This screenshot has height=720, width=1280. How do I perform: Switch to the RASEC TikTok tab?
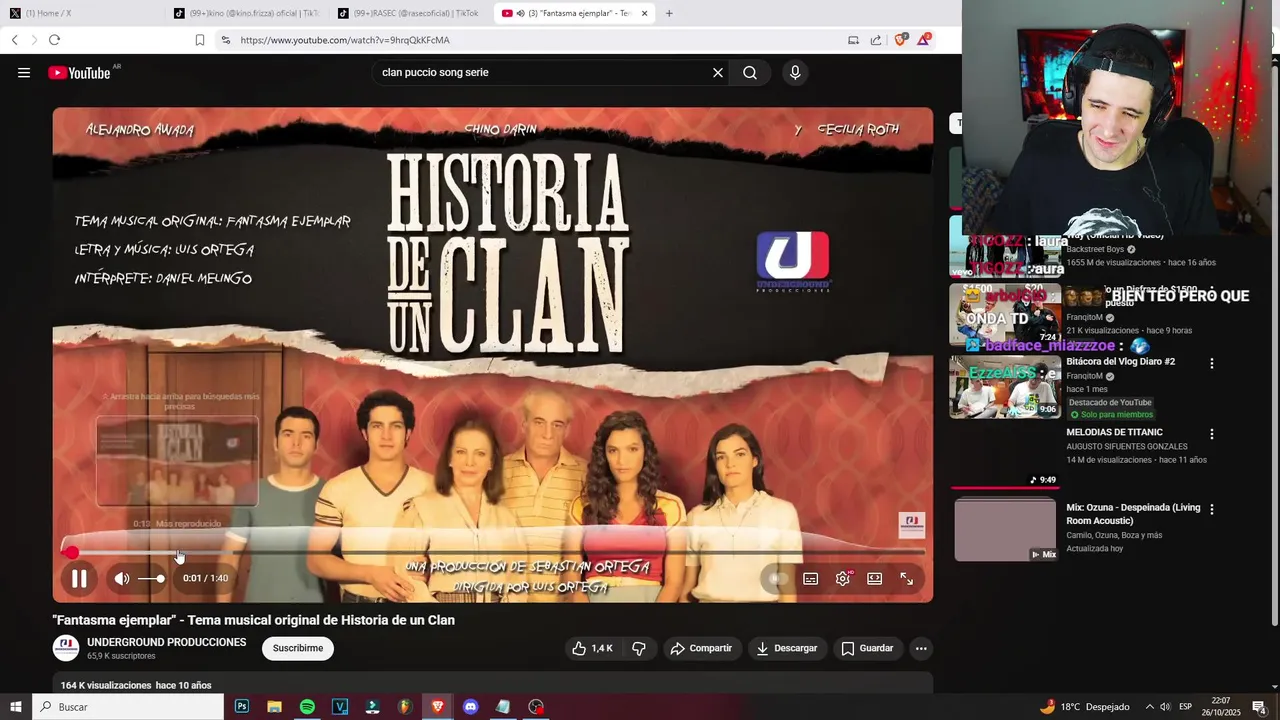point(410,13)
